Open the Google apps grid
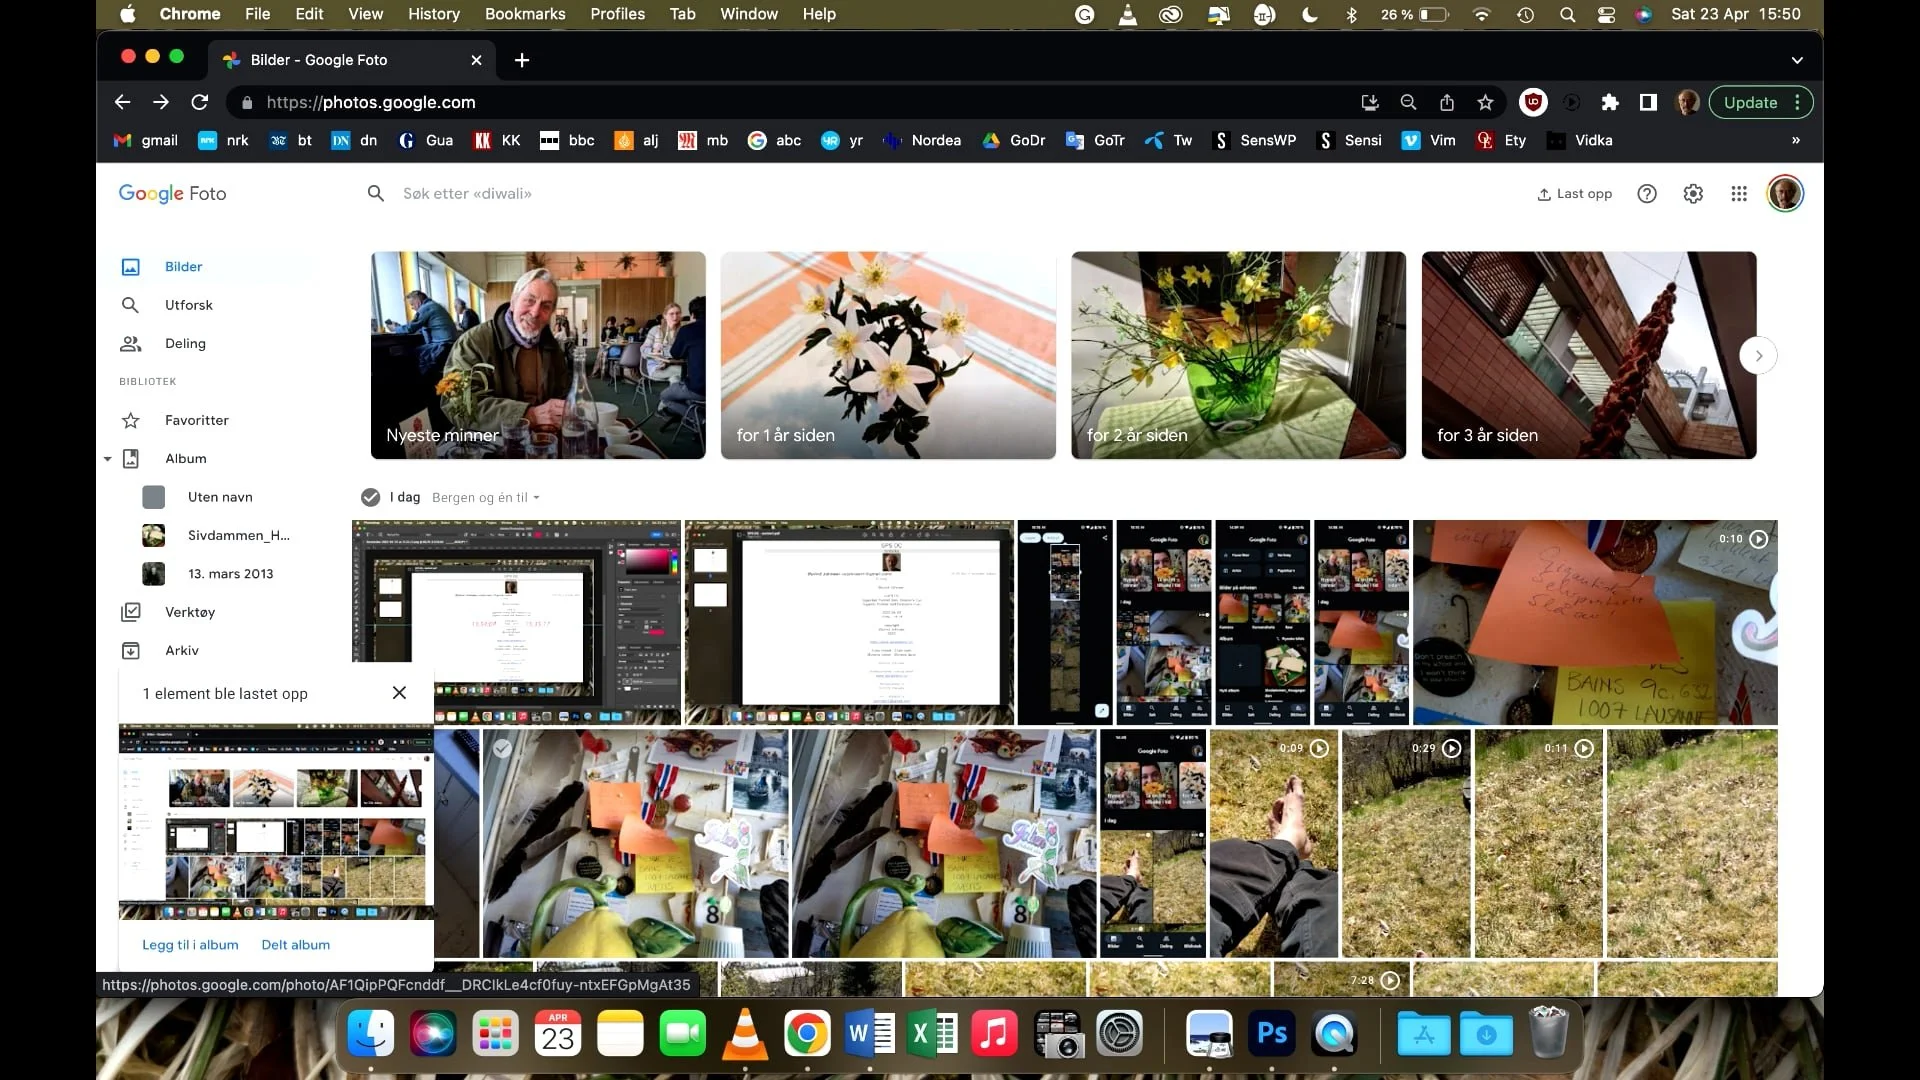Image resolution: width=1920 pixels, height=1080 pixels. coord(1739,194)
